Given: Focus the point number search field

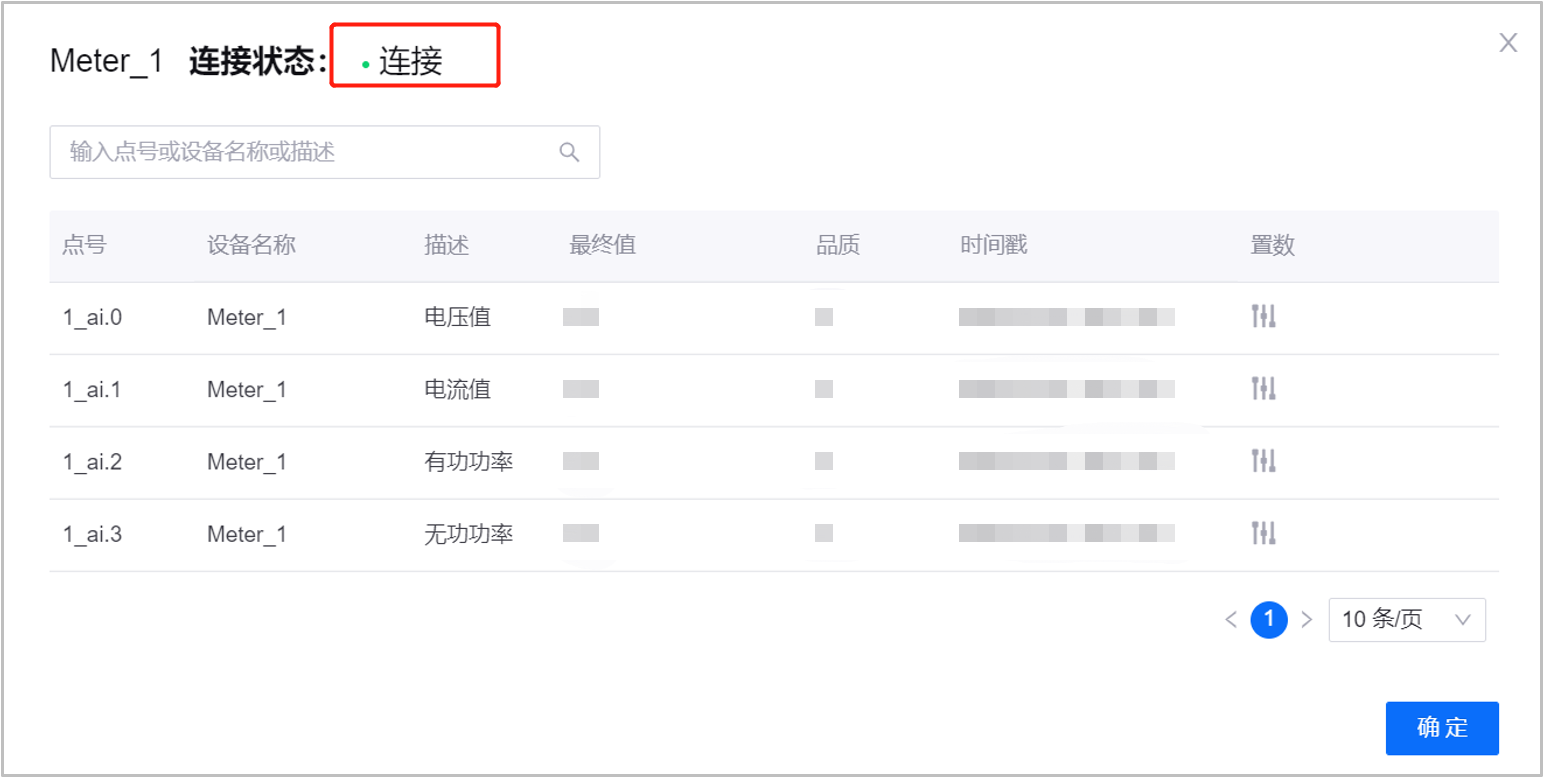Looking at the screenshot, I should pos(324,152).
